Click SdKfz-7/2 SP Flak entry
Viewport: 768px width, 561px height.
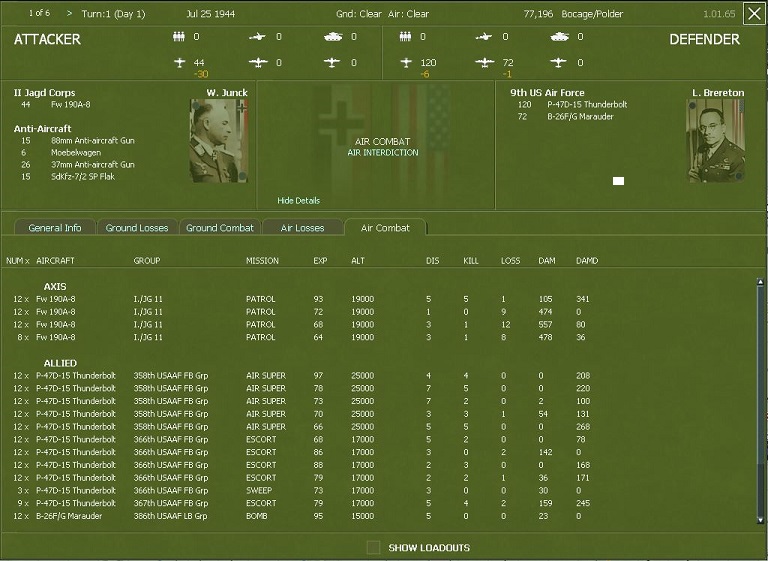coord(83,176)
